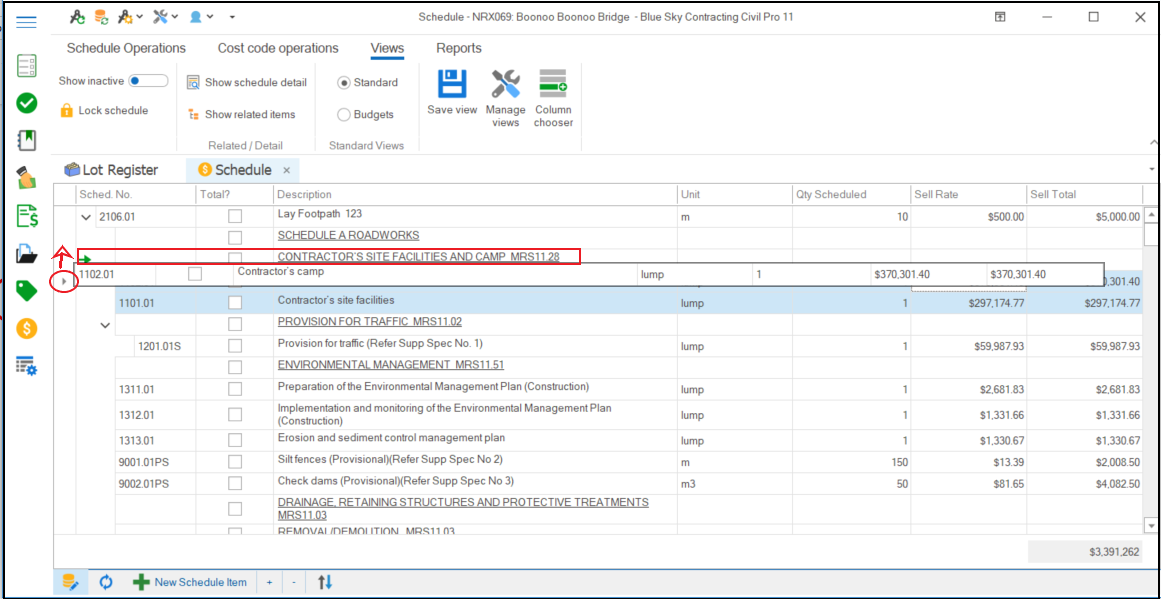This screenshot has width=1161, height=599.
Task: Select the $297,174.77 Sell Rate cell
Action: click(x=968, y=303)
